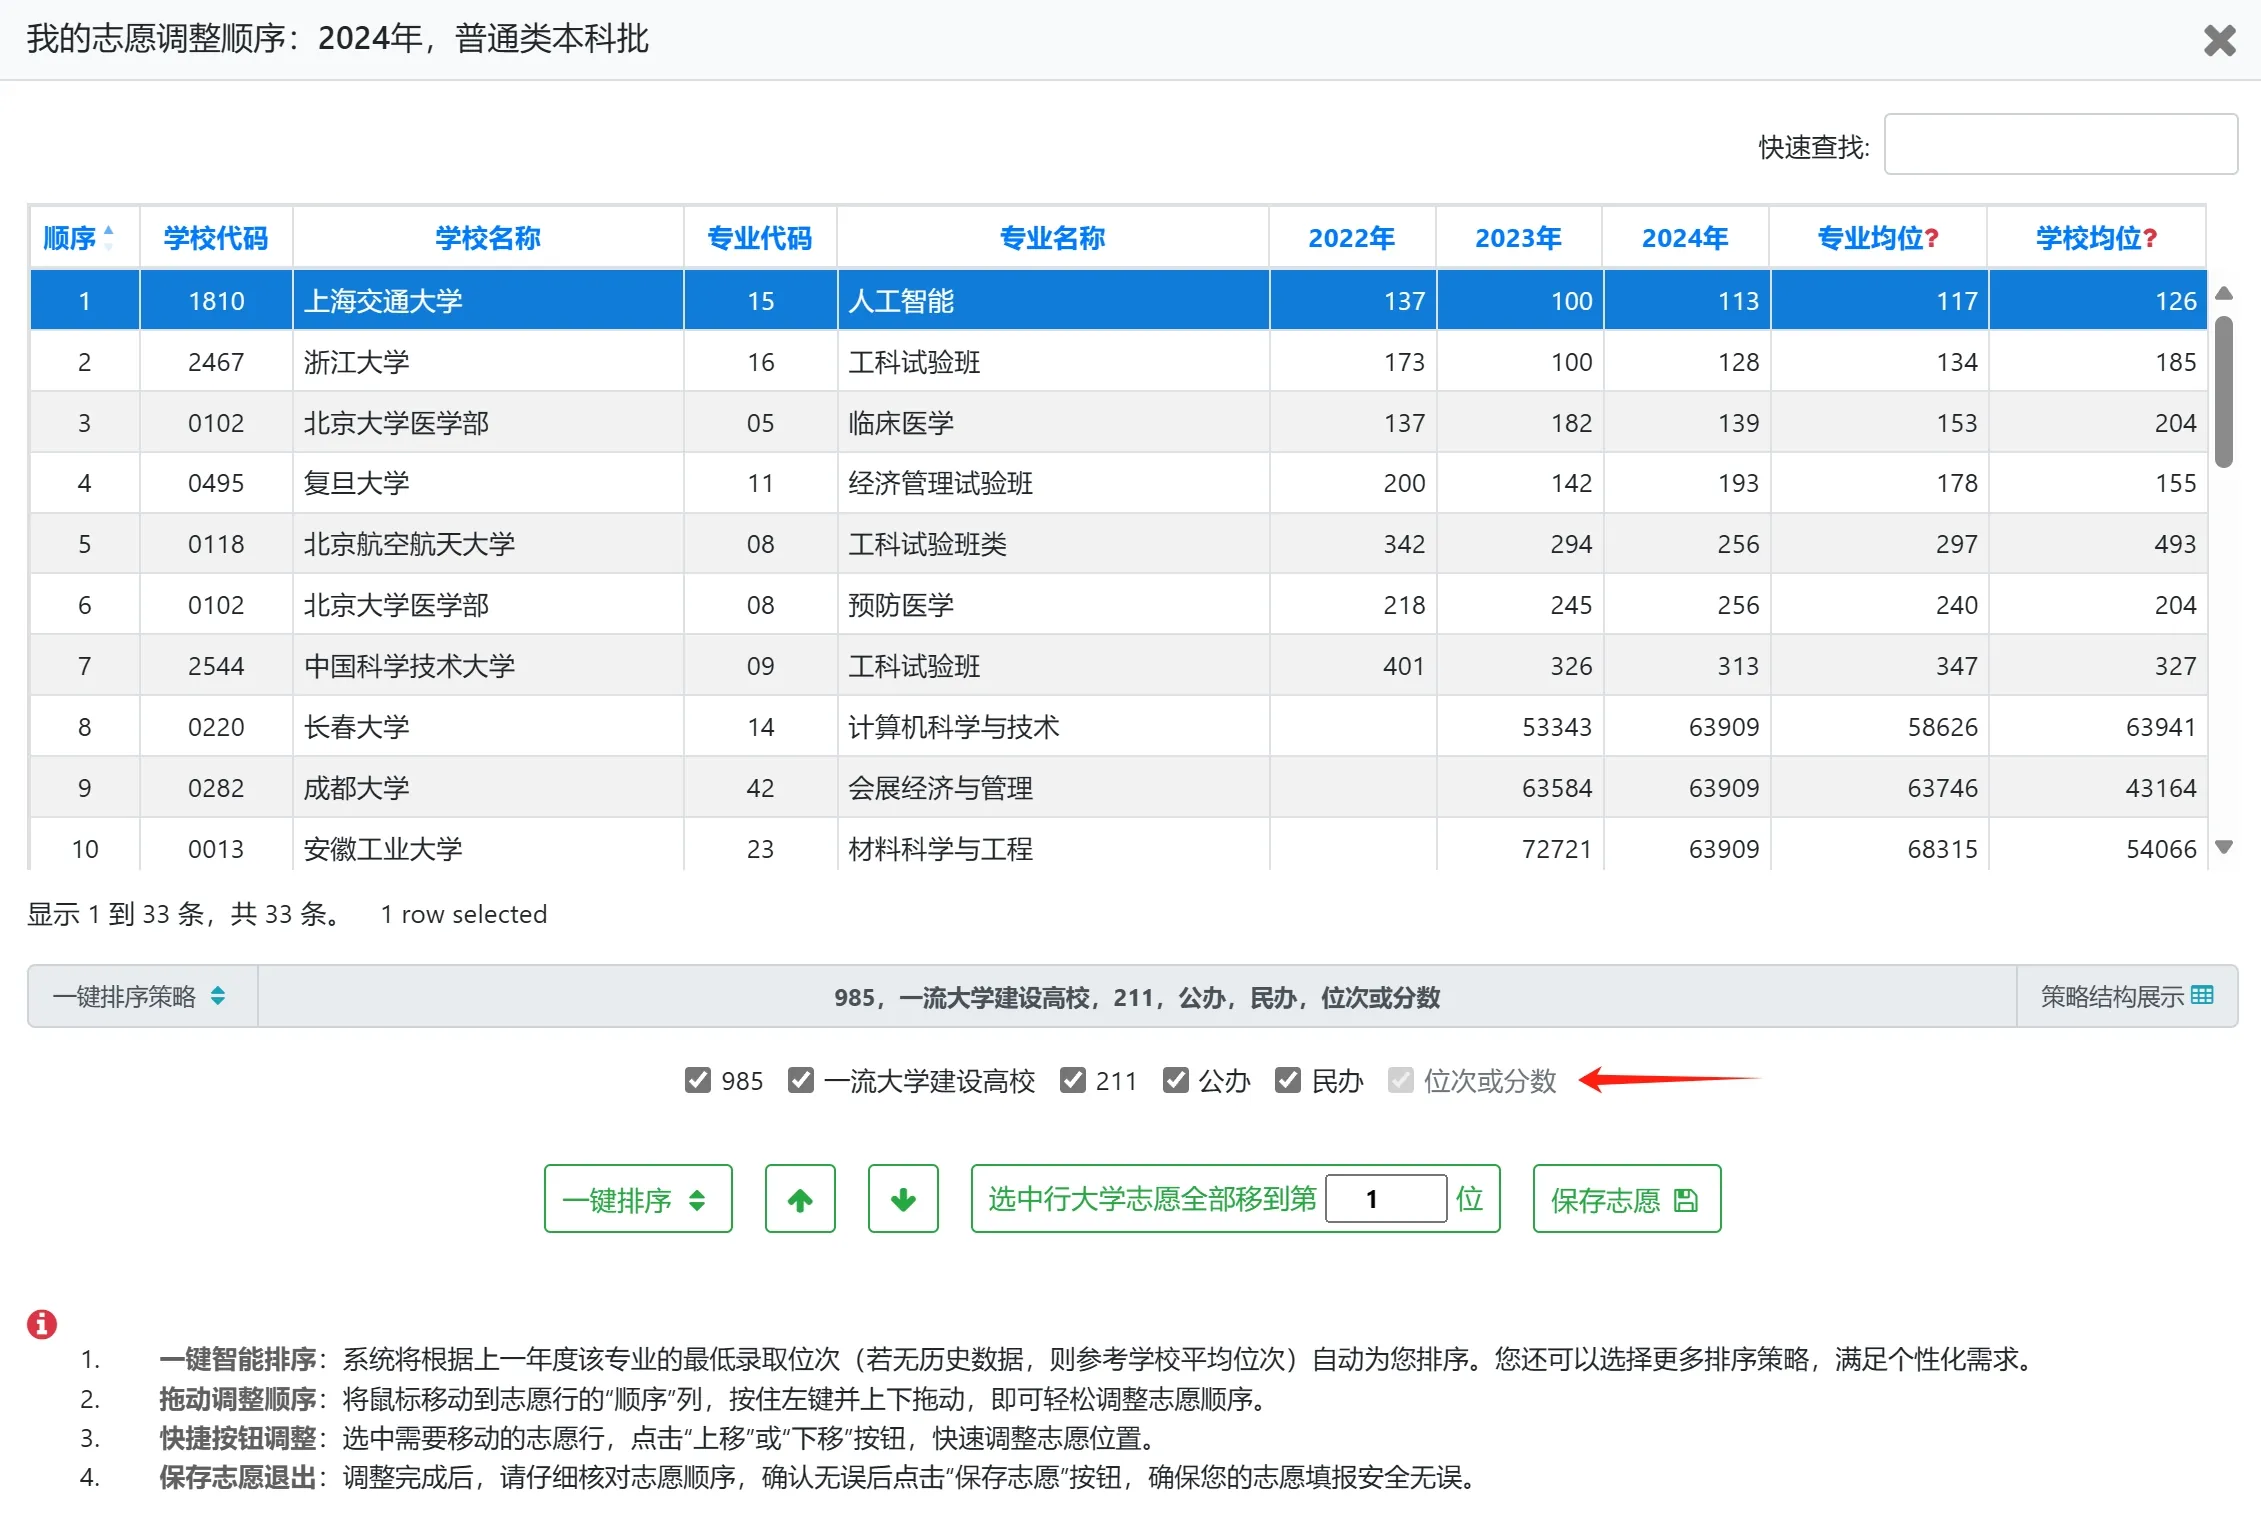Select the 成都大学 row
The width and height of the screenshot is (2261, 1521).
(1118, 788)
